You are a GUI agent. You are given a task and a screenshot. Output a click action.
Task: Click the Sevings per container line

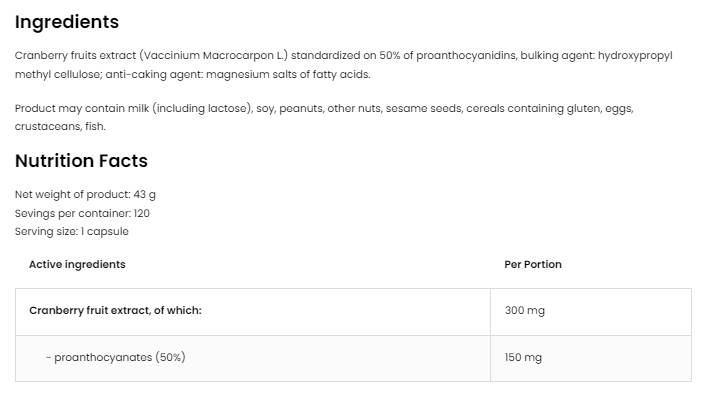point(82,213)
